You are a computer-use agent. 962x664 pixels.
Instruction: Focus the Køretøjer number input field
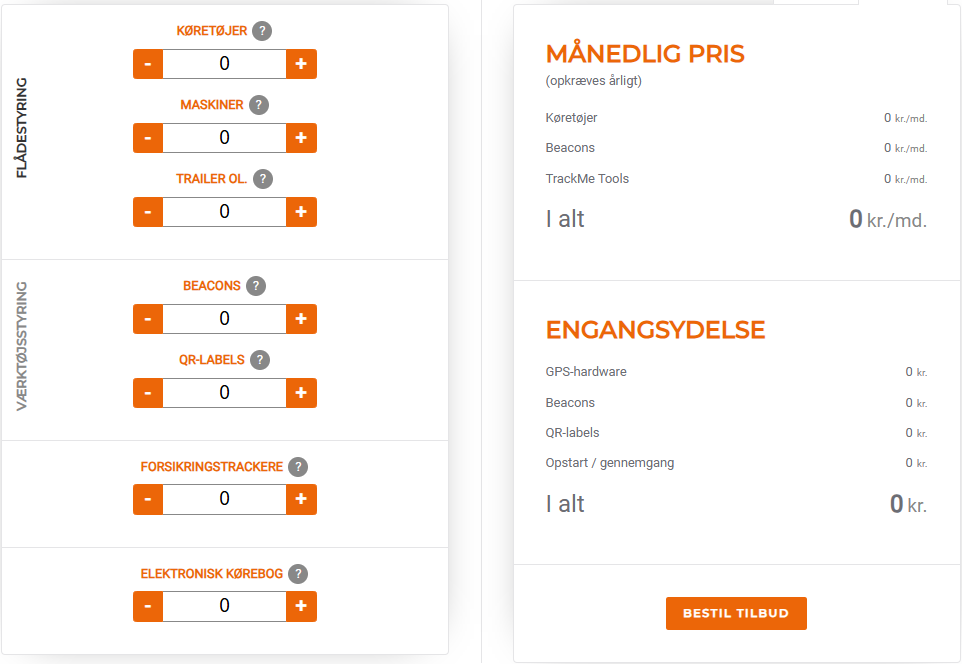(x=224, y=64)
